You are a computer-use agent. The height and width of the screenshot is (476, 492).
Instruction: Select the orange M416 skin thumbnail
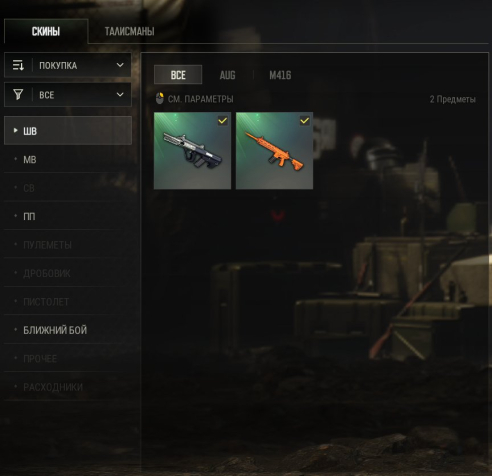point(274,151)
